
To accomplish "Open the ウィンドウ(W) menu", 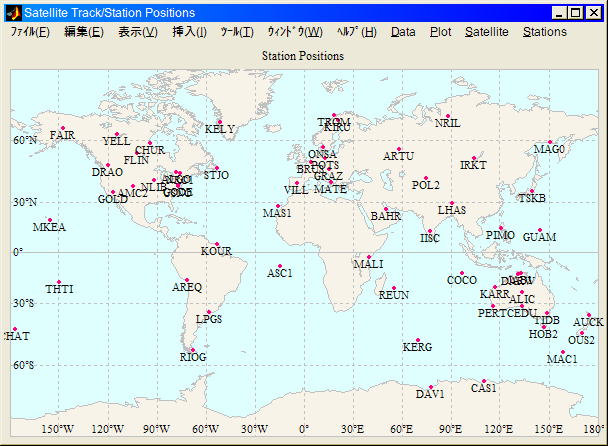I will pos(295,32).
